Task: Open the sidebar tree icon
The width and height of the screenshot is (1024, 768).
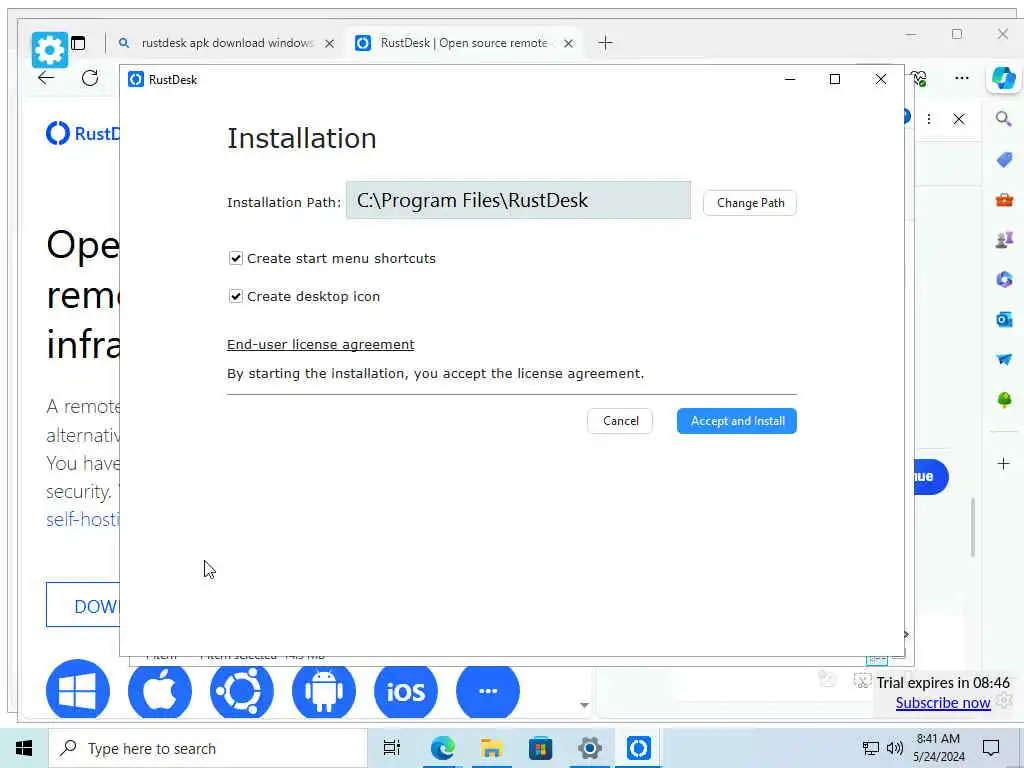Action: point(1004,399)
